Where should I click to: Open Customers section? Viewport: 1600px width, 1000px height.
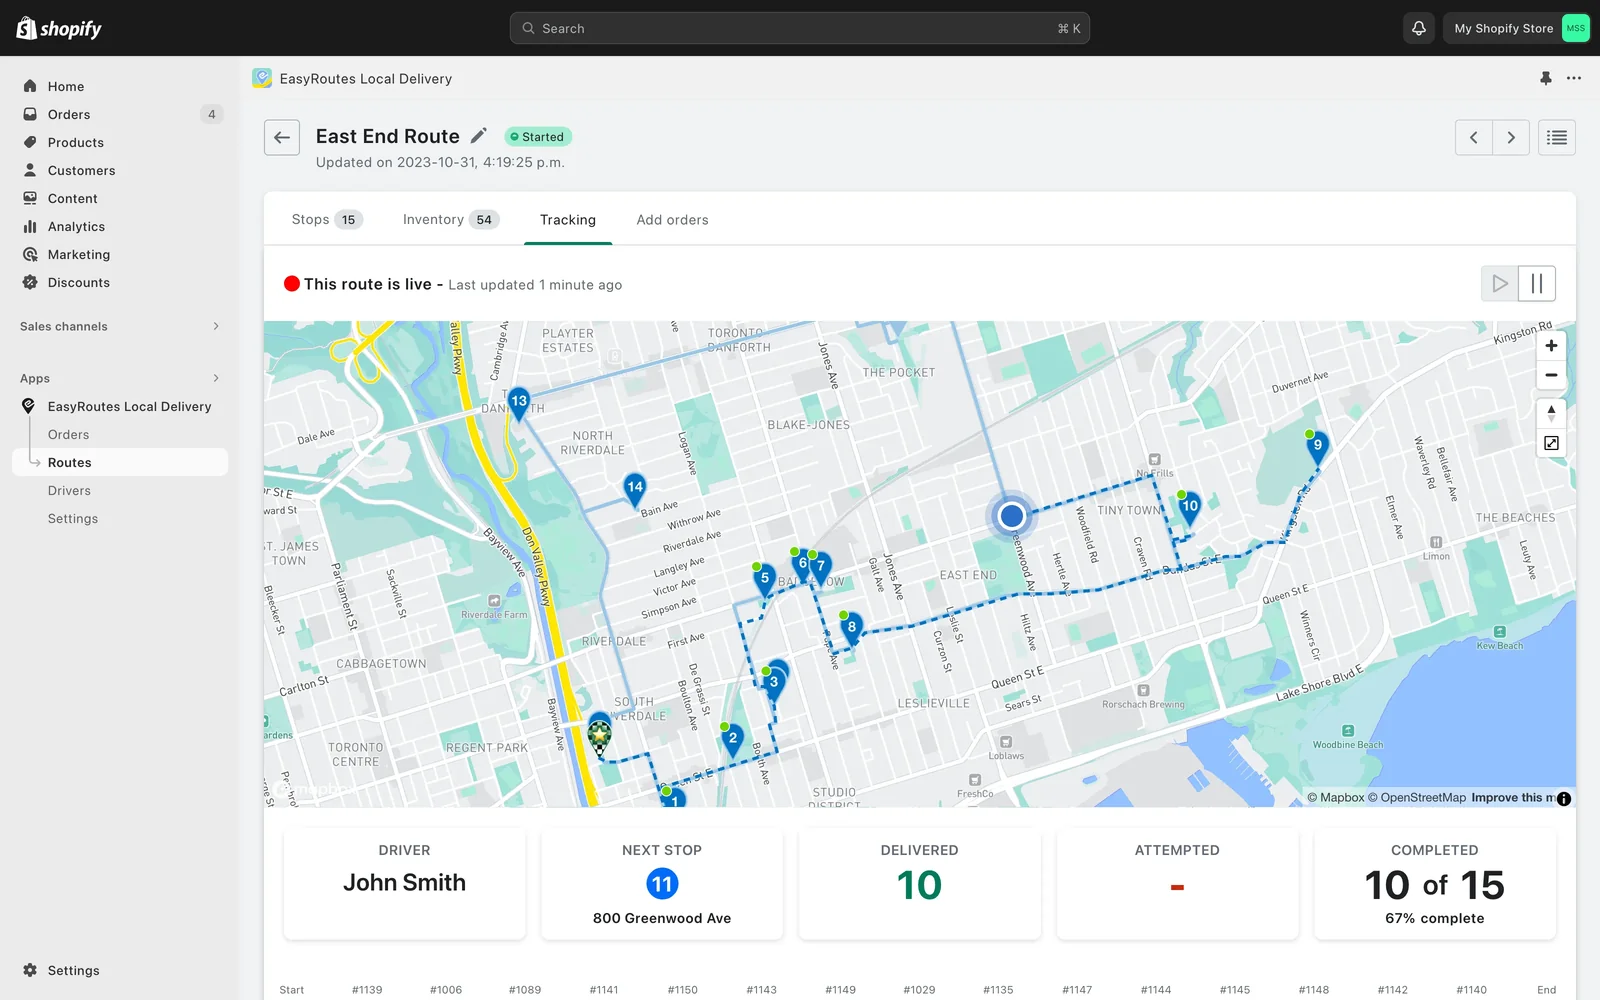81,170
